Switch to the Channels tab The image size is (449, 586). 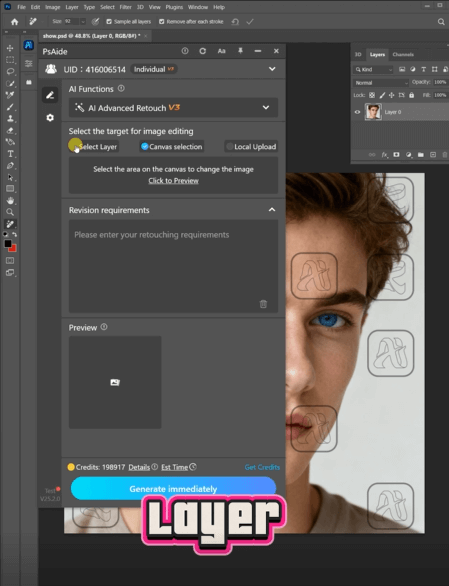(403, 55)
